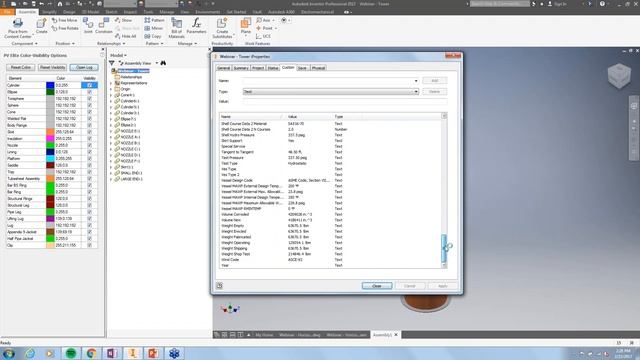Expand the Origin tree node

[111, 89]
